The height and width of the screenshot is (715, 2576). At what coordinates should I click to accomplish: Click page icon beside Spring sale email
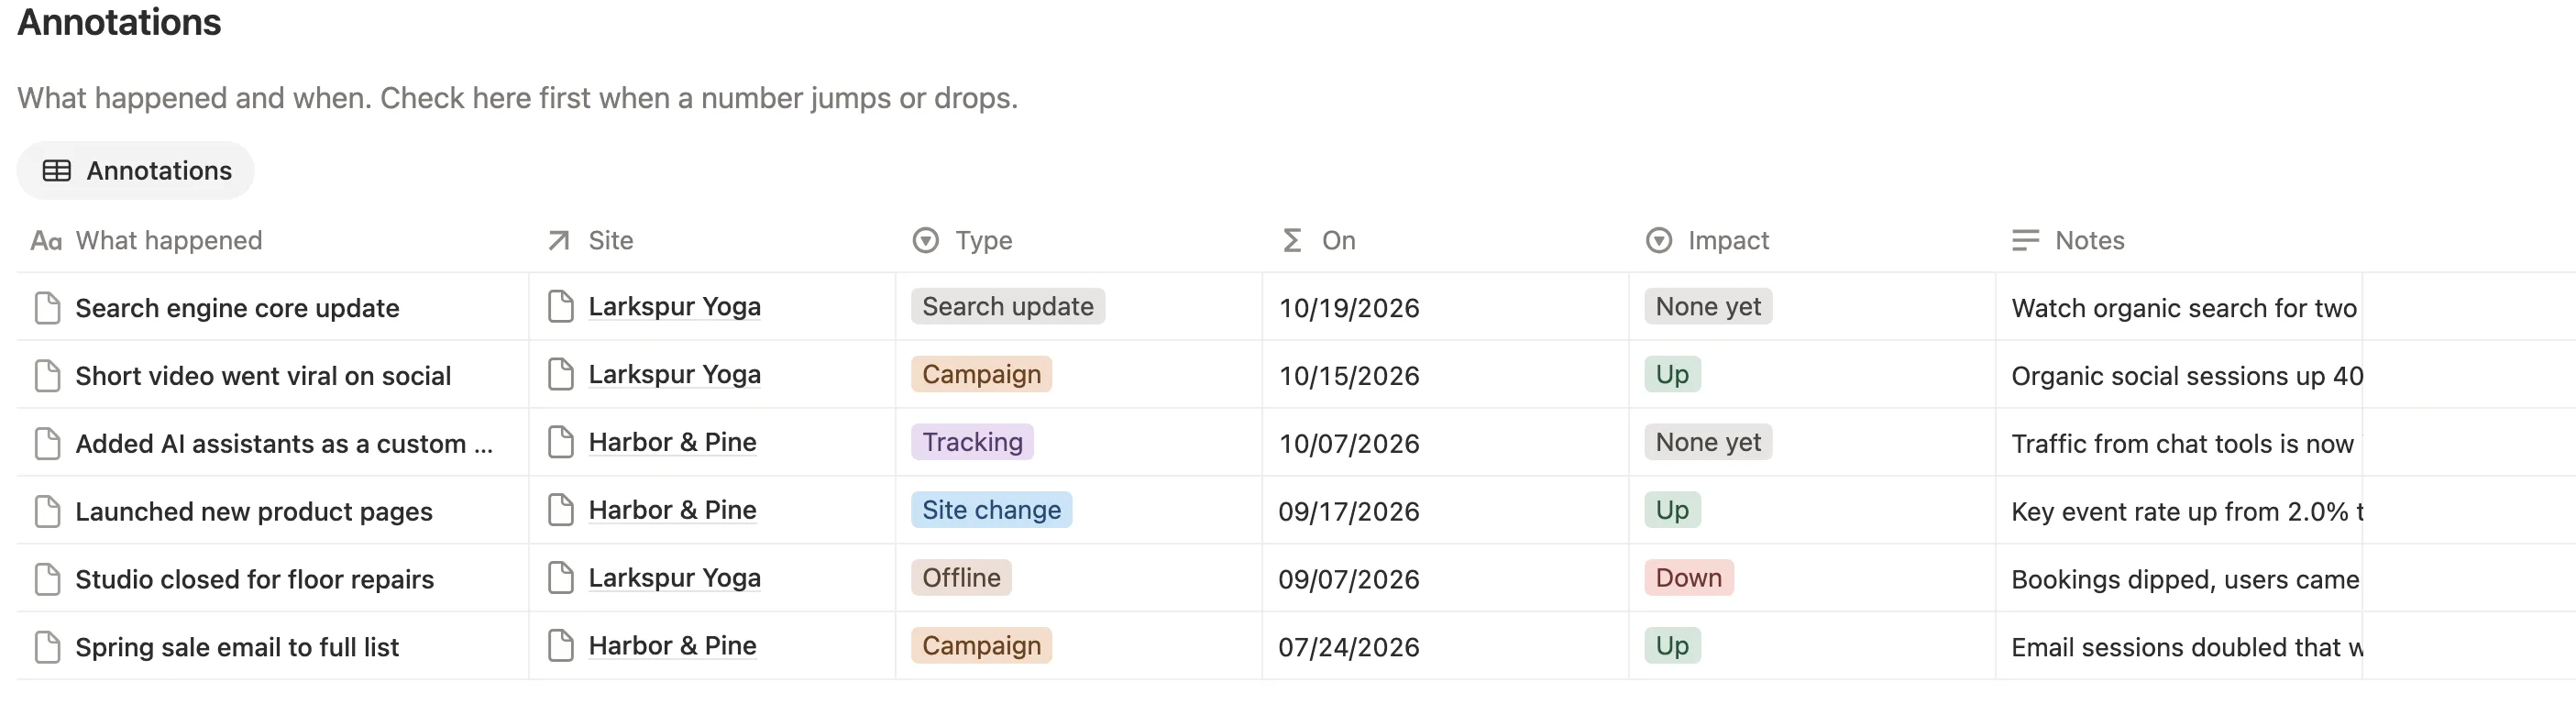(47, 647)
